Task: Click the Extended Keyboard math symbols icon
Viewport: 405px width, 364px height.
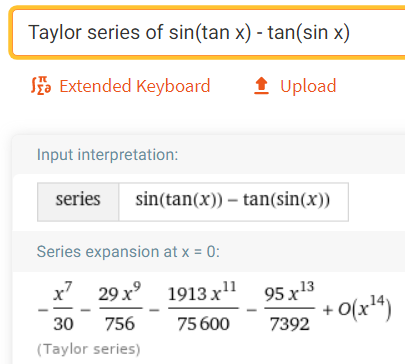Action: (x=41, y=86)
